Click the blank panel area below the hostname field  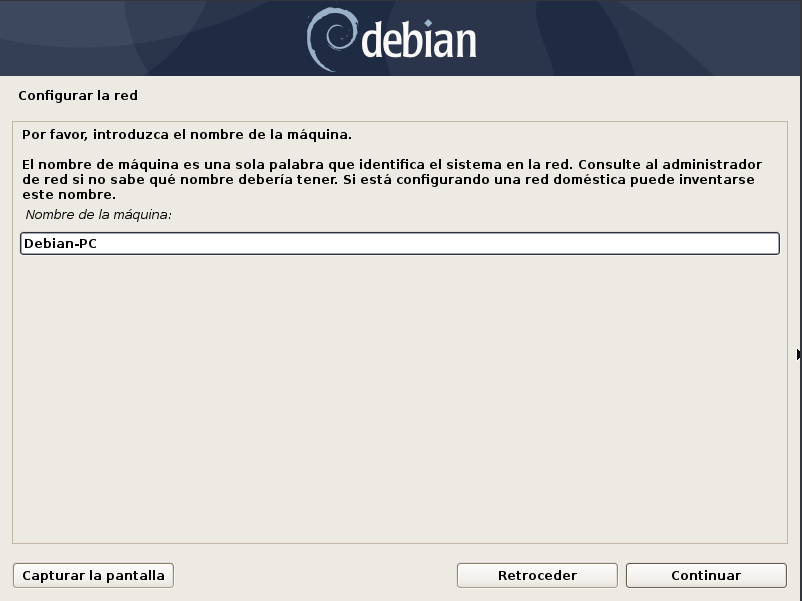400,399
